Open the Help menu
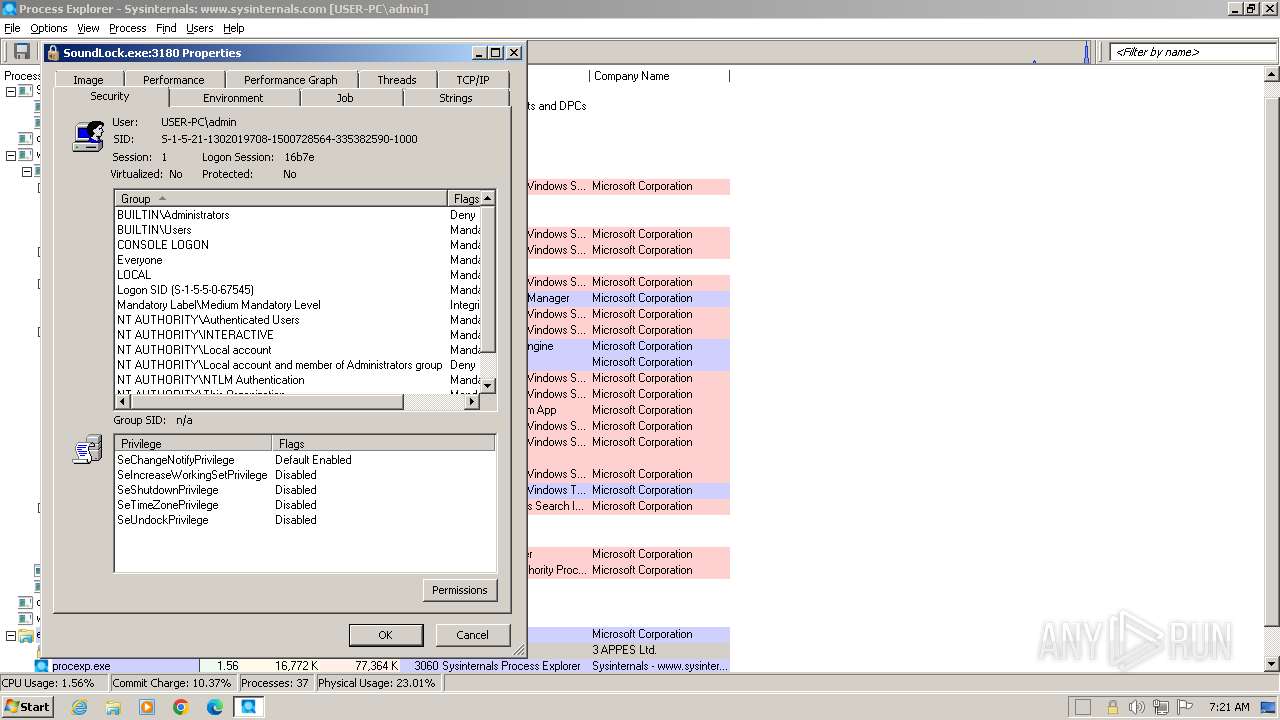Image resolution: width=1280 pixels, height=720 pixels. (233, 28)
